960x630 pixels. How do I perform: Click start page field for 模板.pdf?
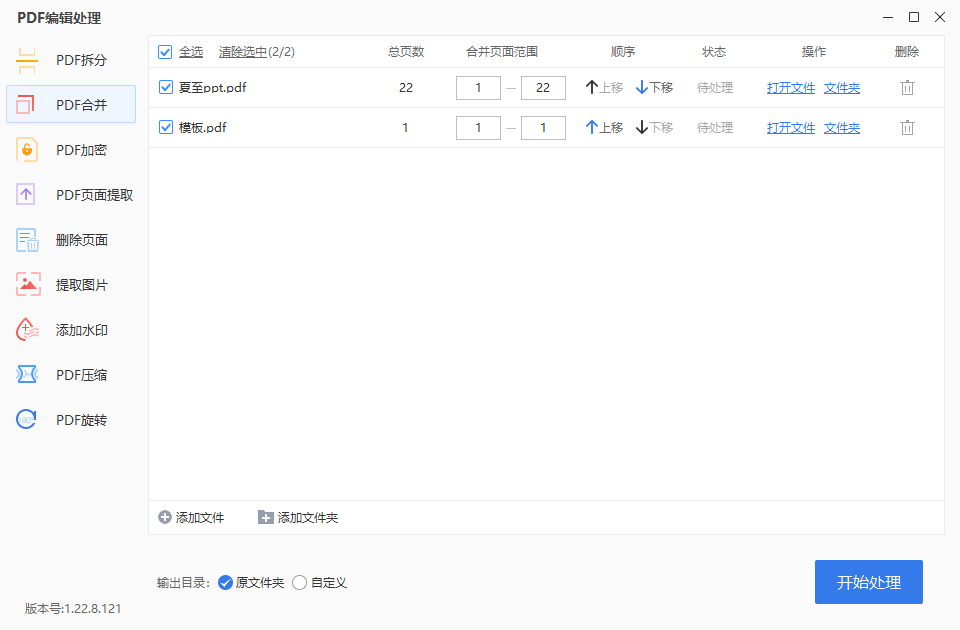pos(478,127)
